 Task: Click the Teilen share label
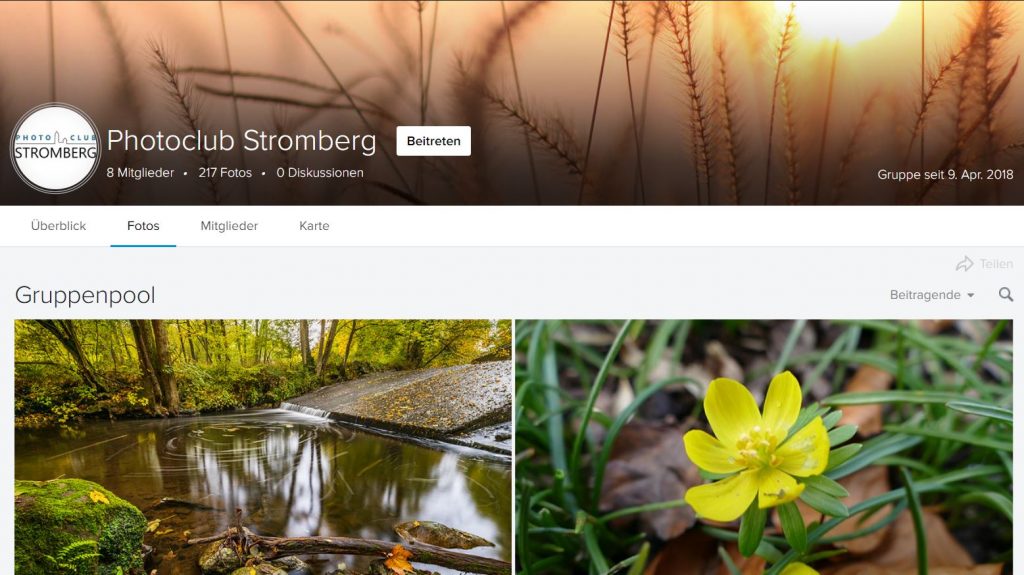(996, 264)
